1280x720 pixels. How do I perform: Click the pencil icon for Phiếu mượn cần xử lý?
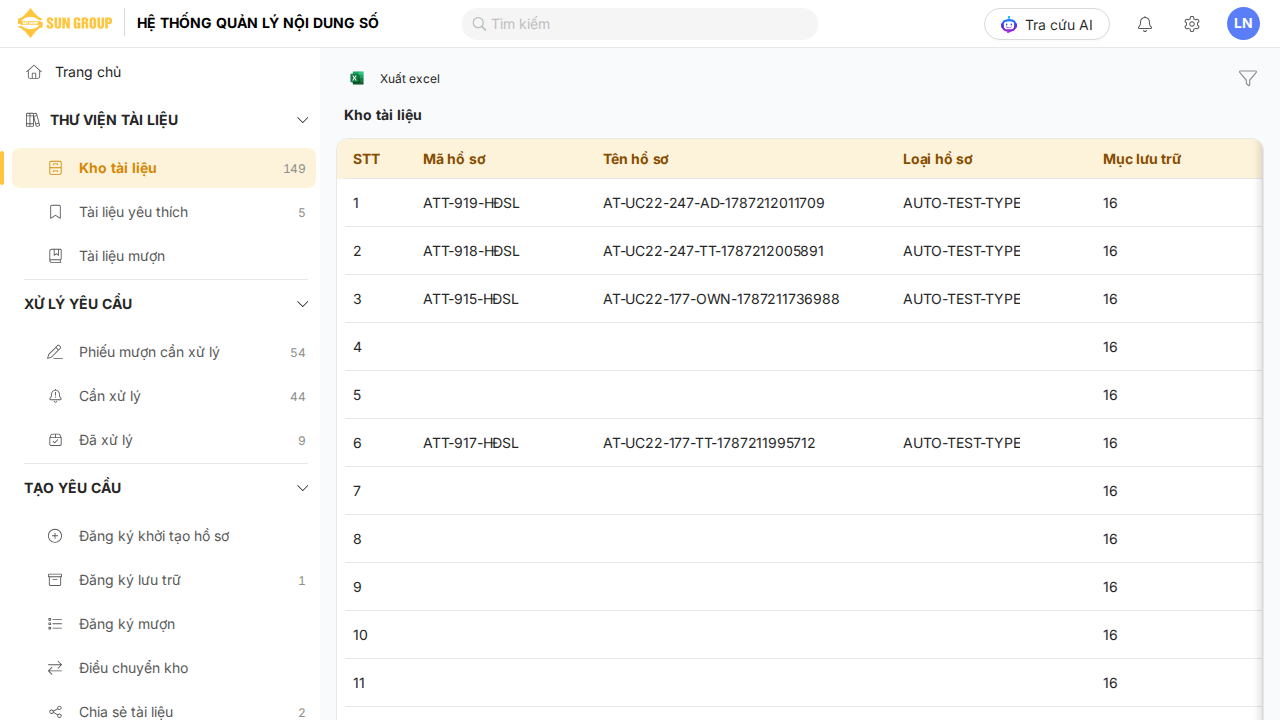(x=56, y=352)
